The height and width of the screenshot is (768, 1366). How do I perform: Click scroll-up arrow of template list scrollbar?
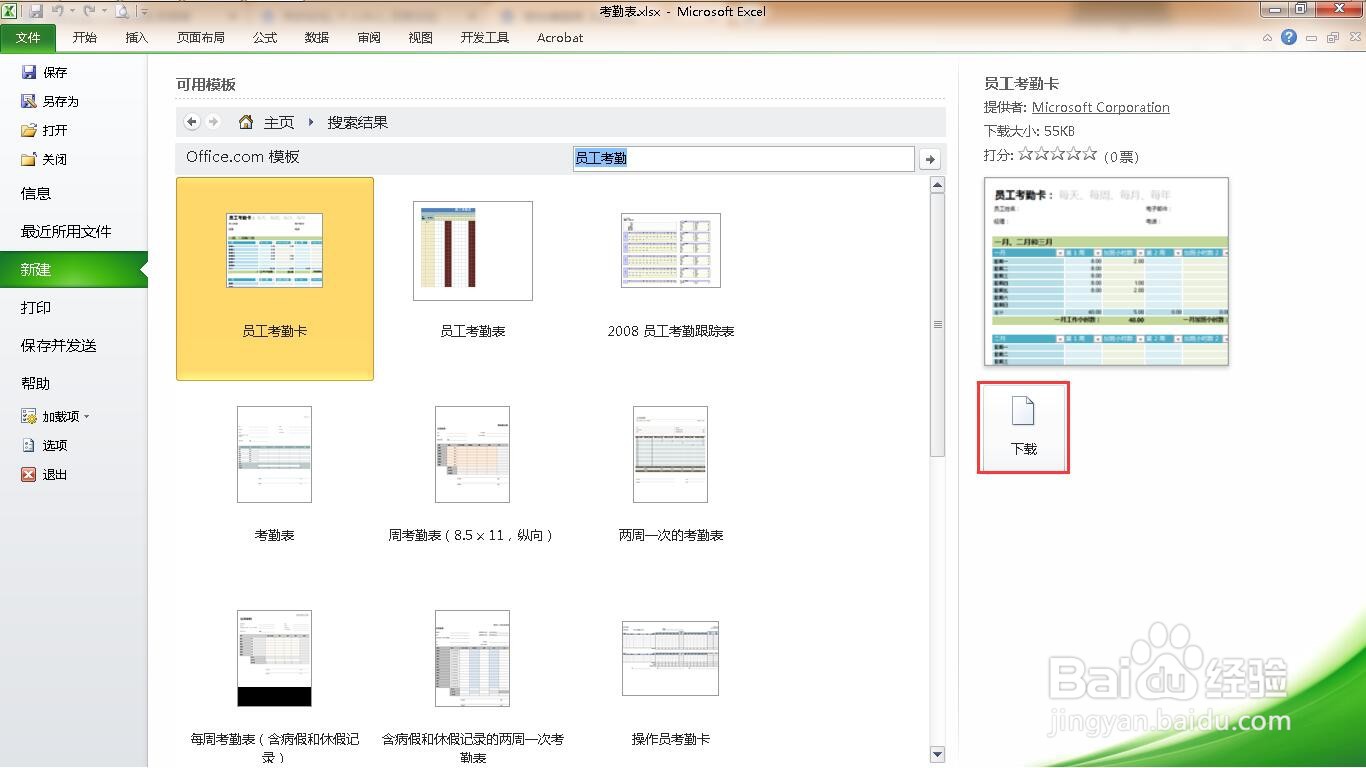pos(937,185)
